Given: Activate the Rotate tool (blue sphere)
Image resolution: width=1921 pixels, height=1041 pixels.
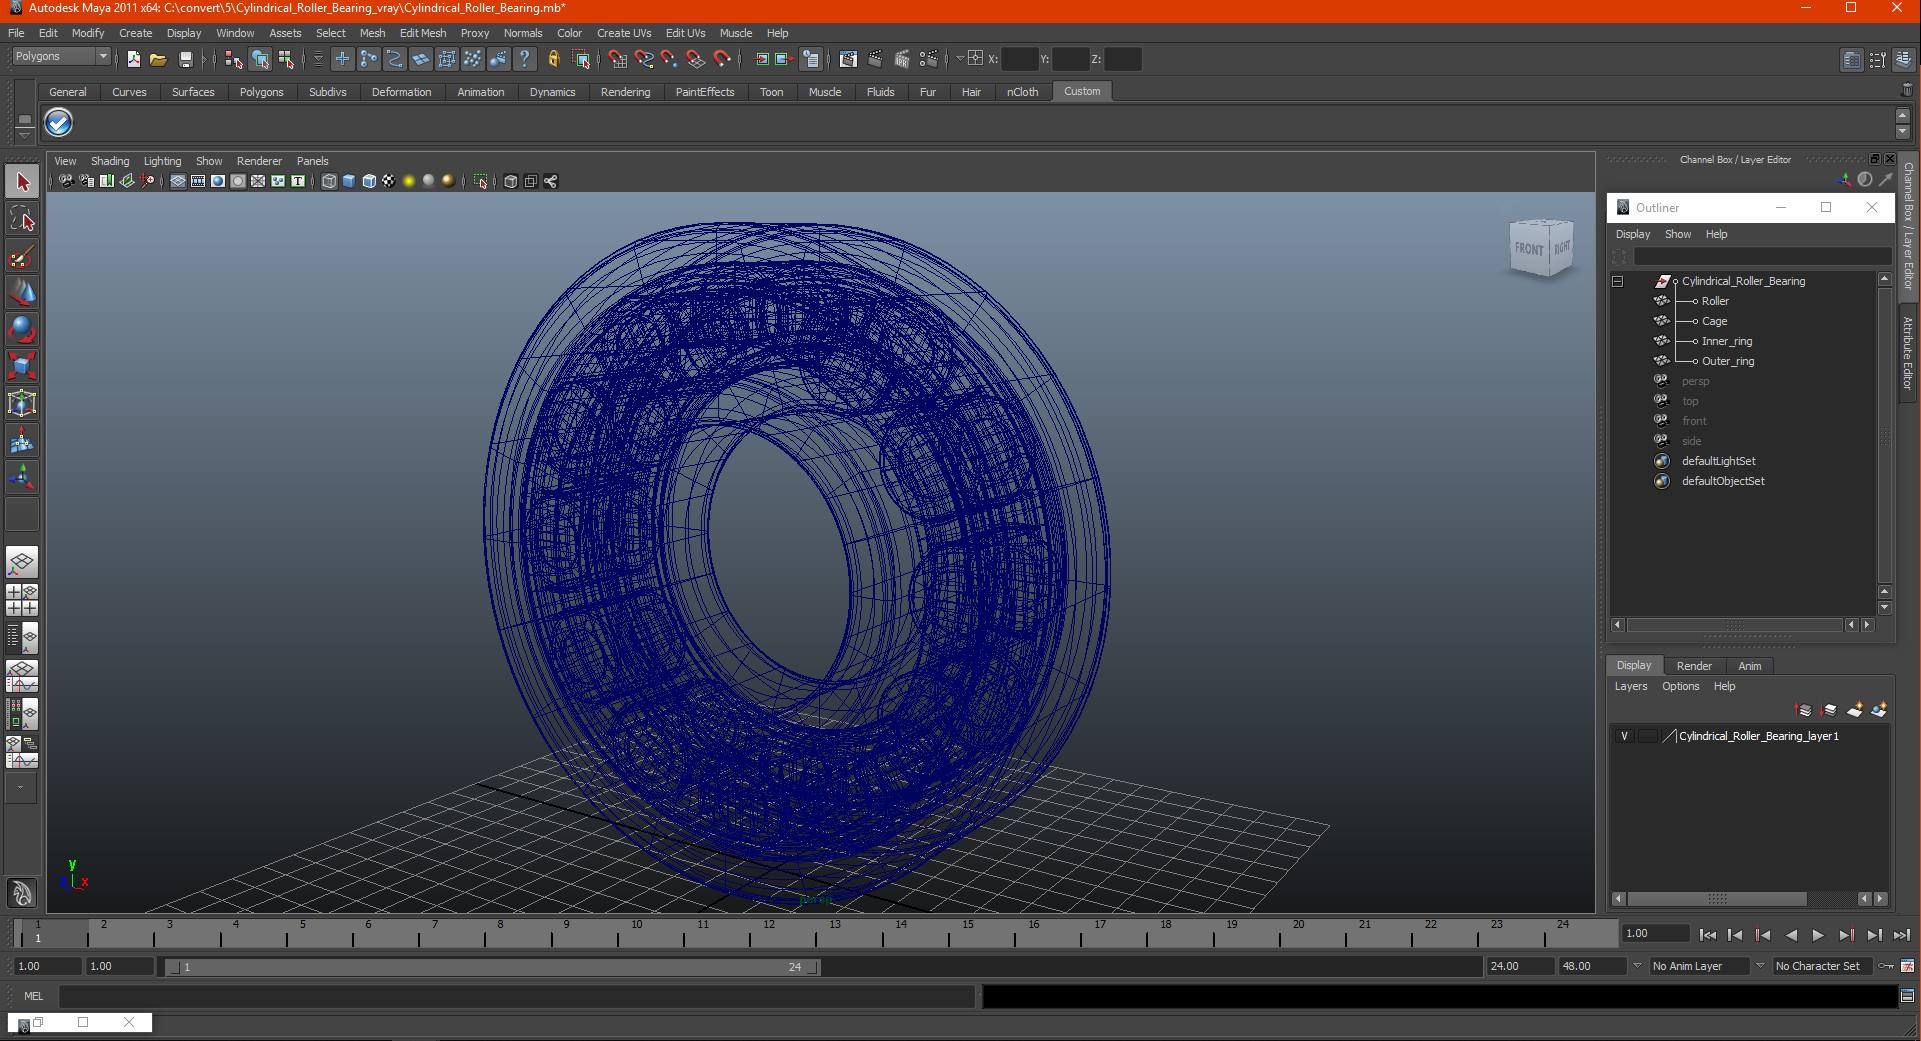Looking at the screenshot, I should 22,329.
